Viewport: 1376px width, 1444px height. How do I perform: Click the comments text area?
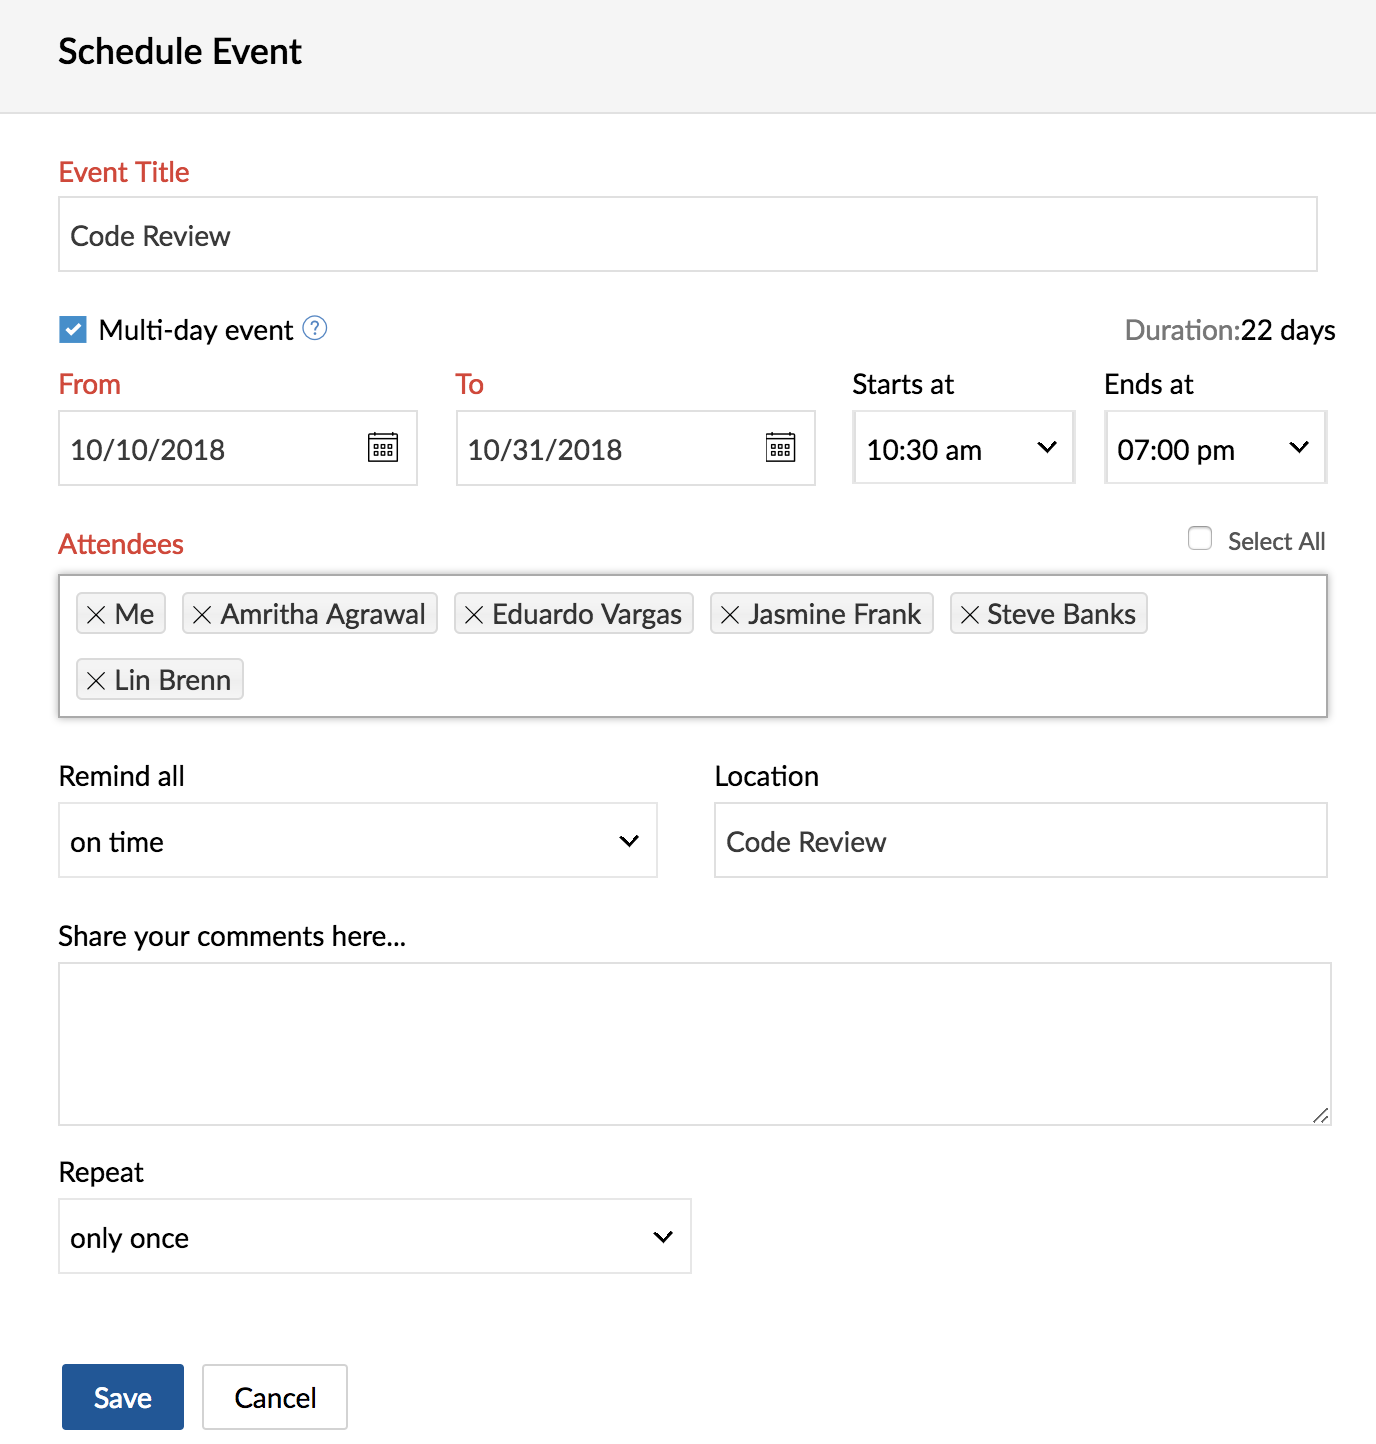[695, 1044]
